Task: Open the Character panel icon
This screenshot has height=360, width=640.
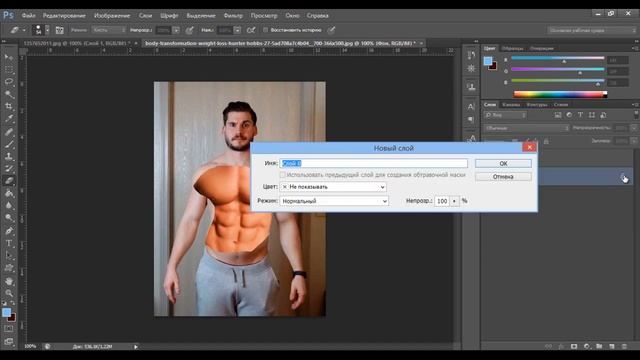Action: pyautogui.click(x=471, y=107)
